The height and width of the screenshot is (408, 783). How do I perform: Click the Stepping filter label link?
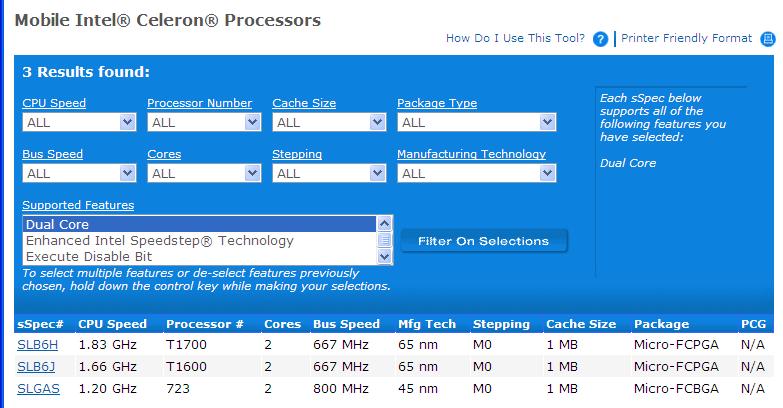tap(297, 154)
